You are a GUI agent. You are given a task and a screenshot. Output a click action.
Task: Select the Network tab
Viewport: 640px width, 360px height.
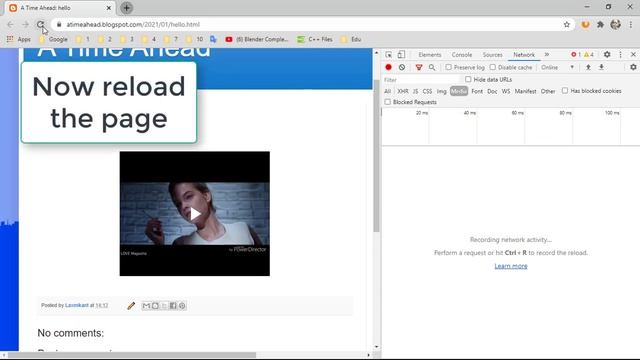coord(524,55)
